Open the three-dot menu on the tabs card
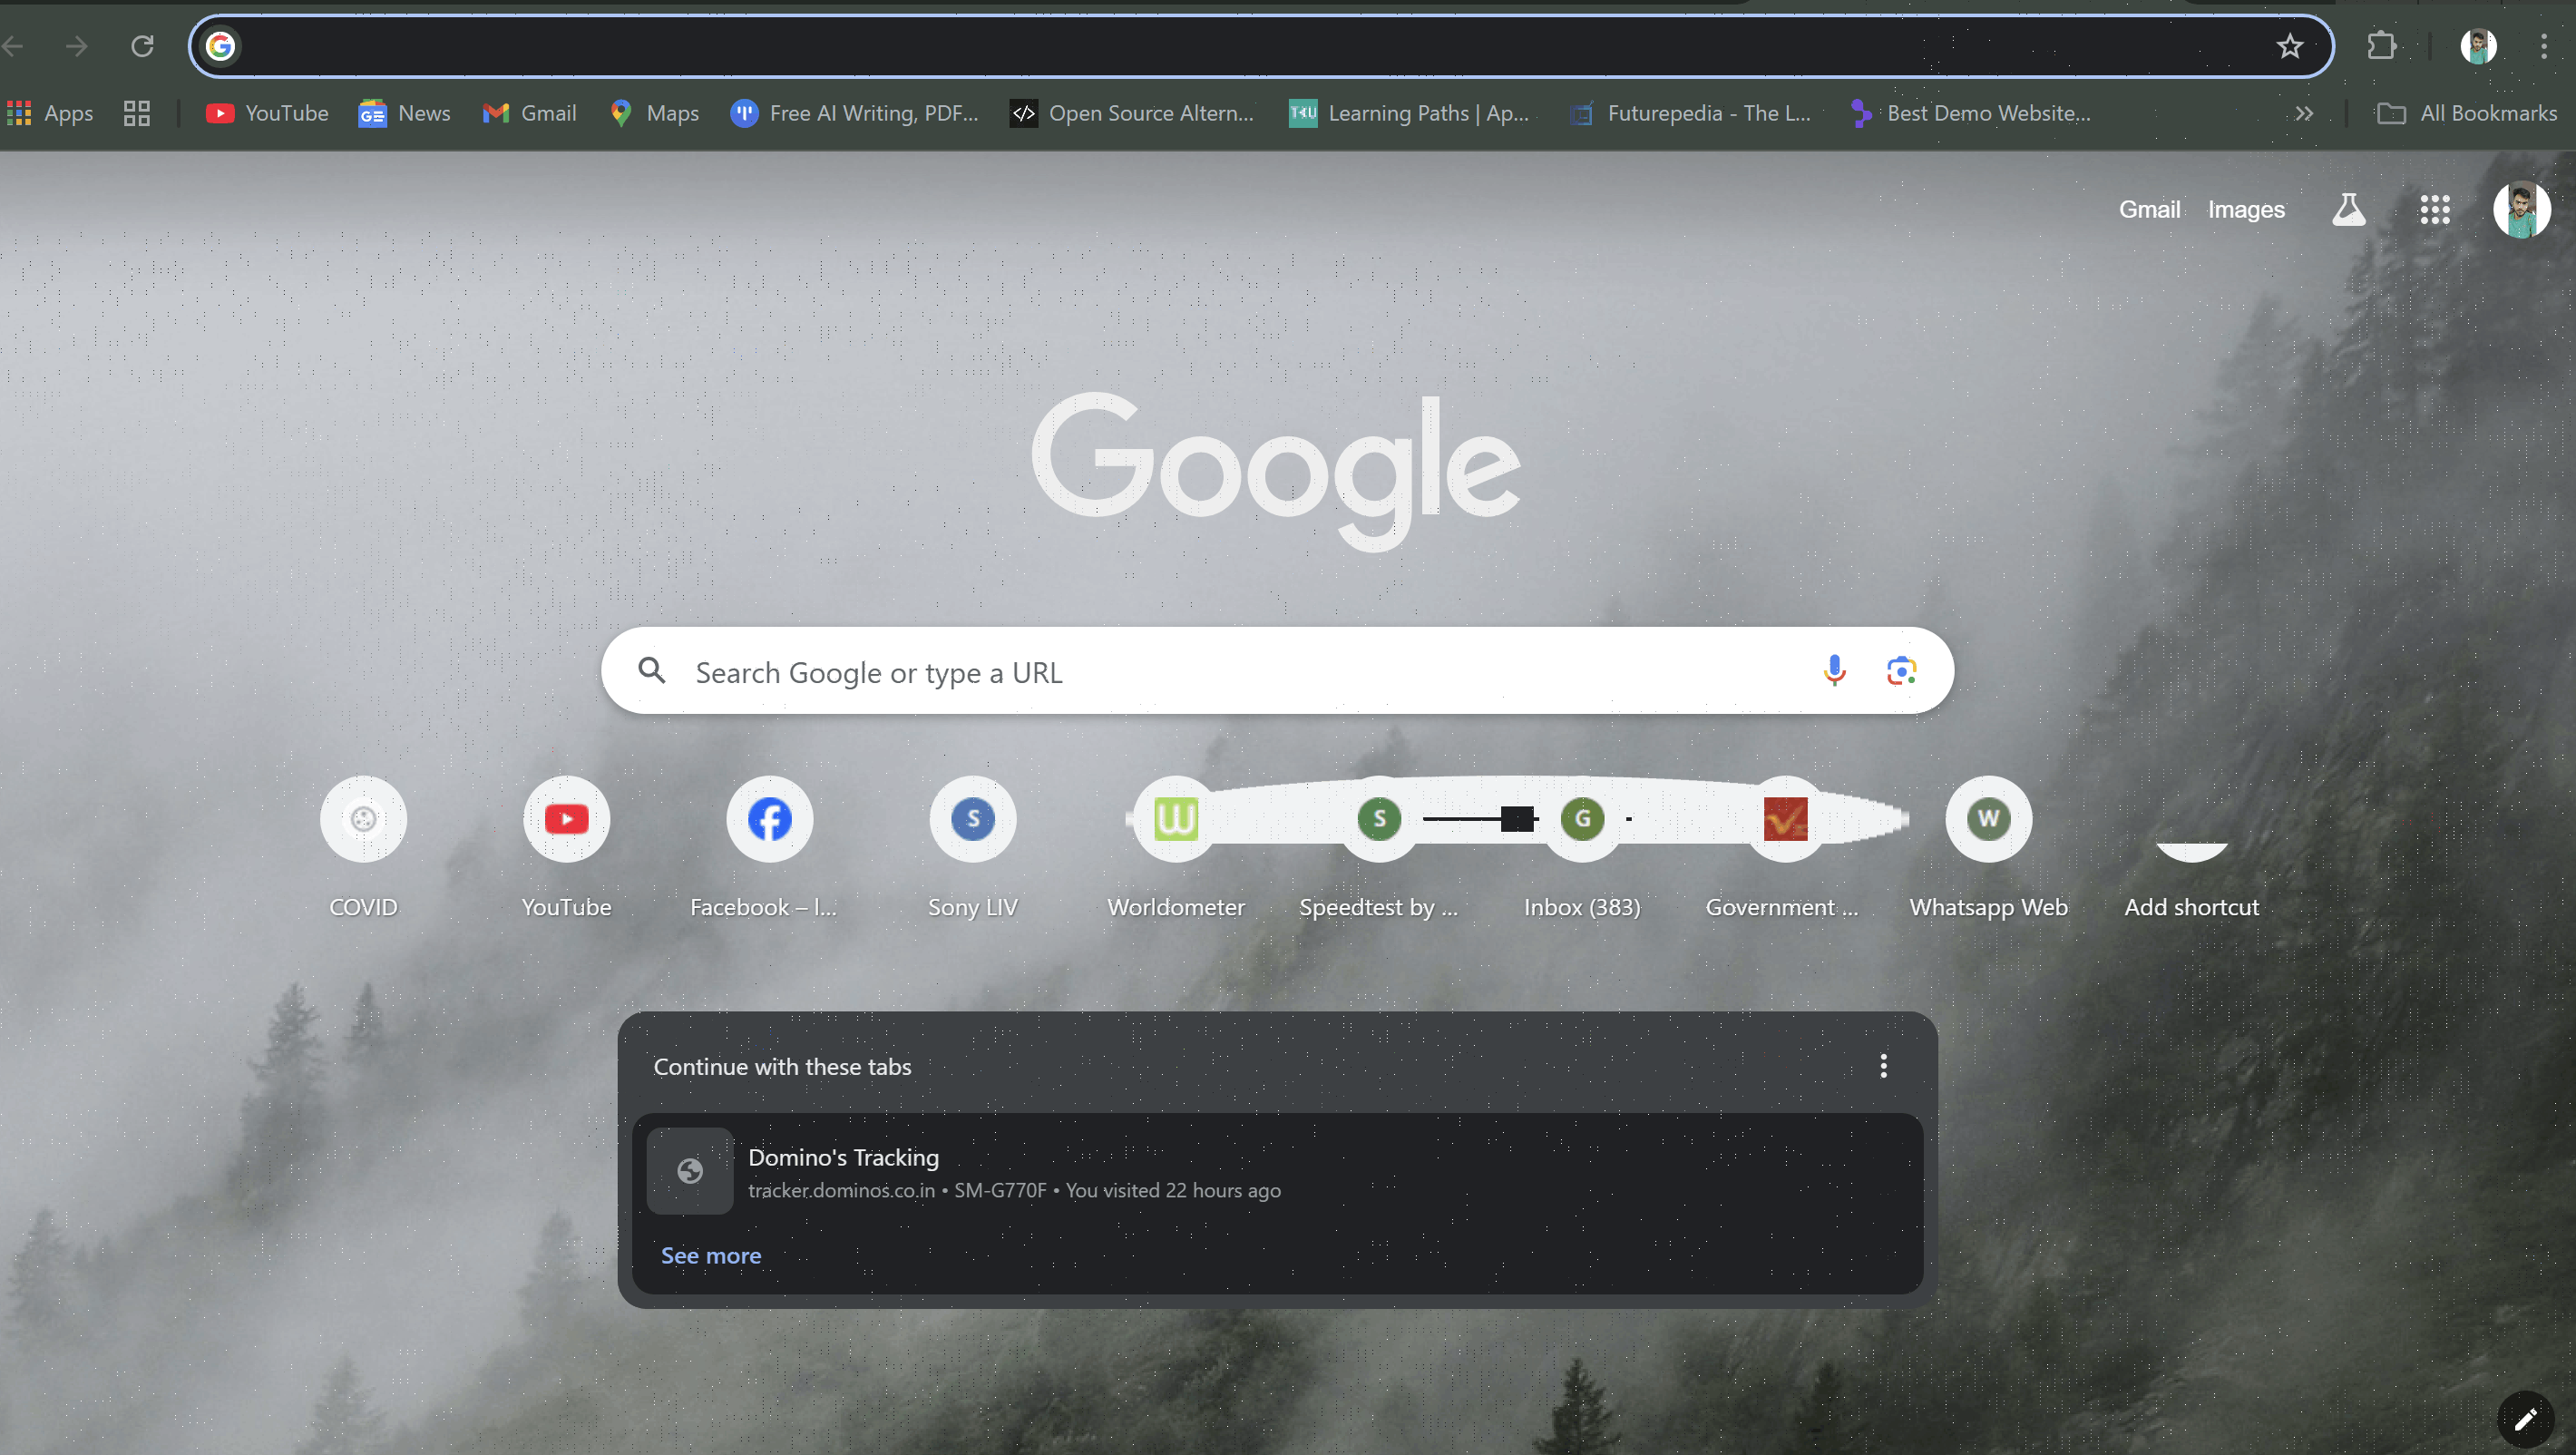Image resolution: width=2576 pixels, height=1455 pixels. [1884, 1065]
